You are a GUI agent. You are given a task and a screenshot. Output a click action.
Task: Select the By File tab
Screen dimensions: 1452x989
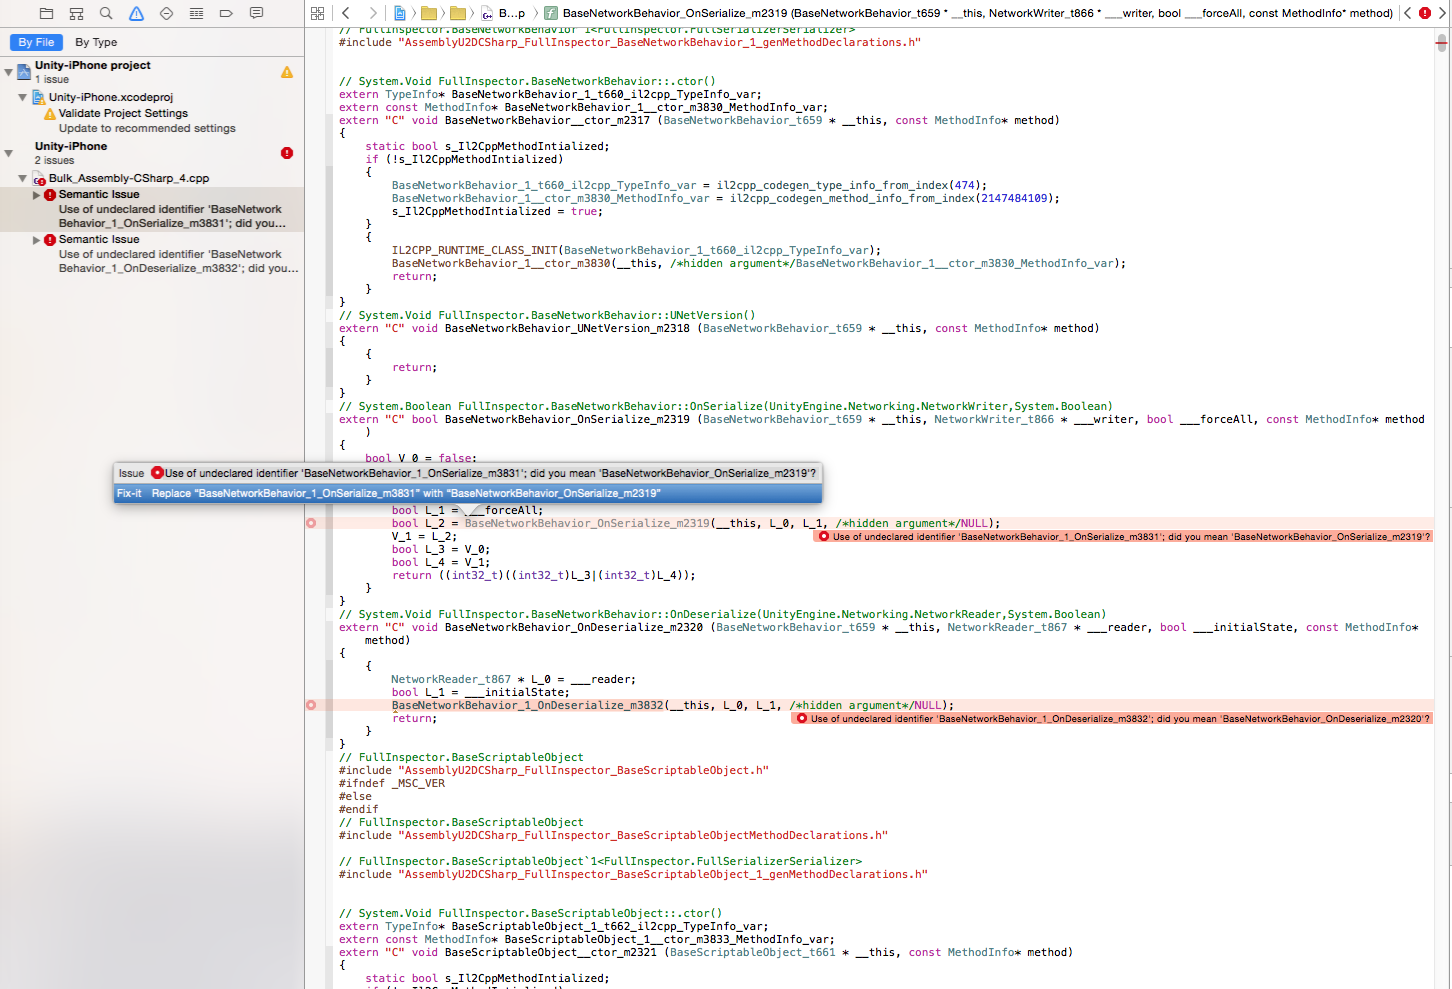point(35,42)
